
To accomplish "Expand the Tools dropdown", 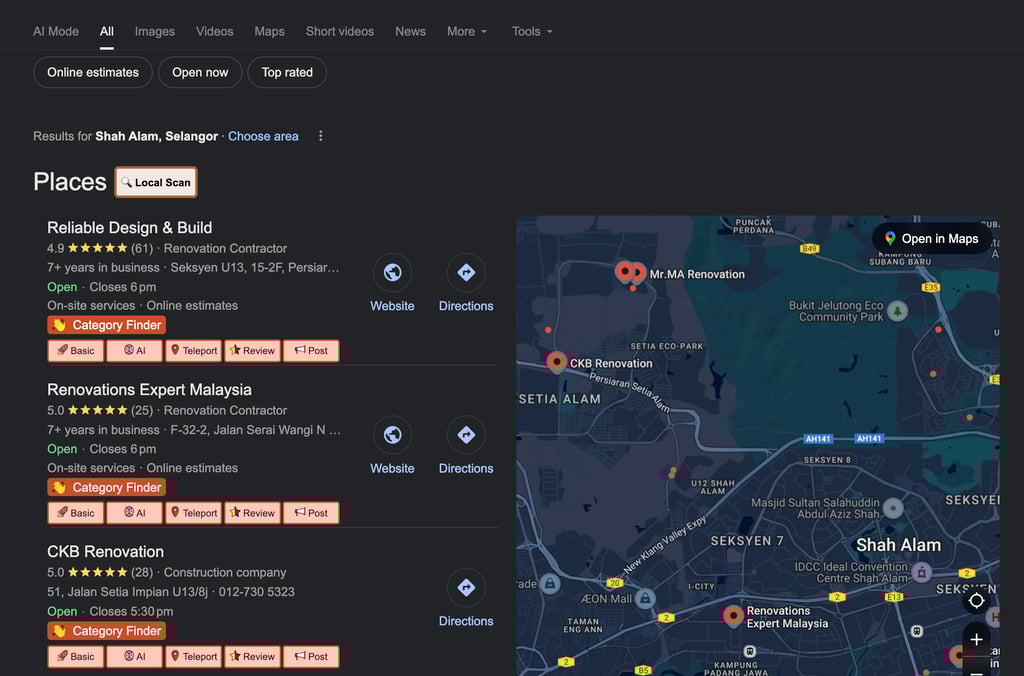I will (532, 31).
